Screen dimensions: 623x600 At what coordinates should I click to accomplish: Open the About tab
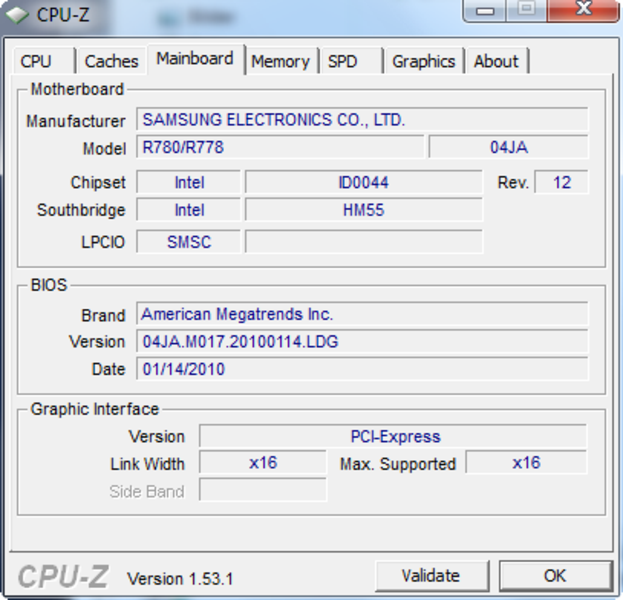[497, 61]
